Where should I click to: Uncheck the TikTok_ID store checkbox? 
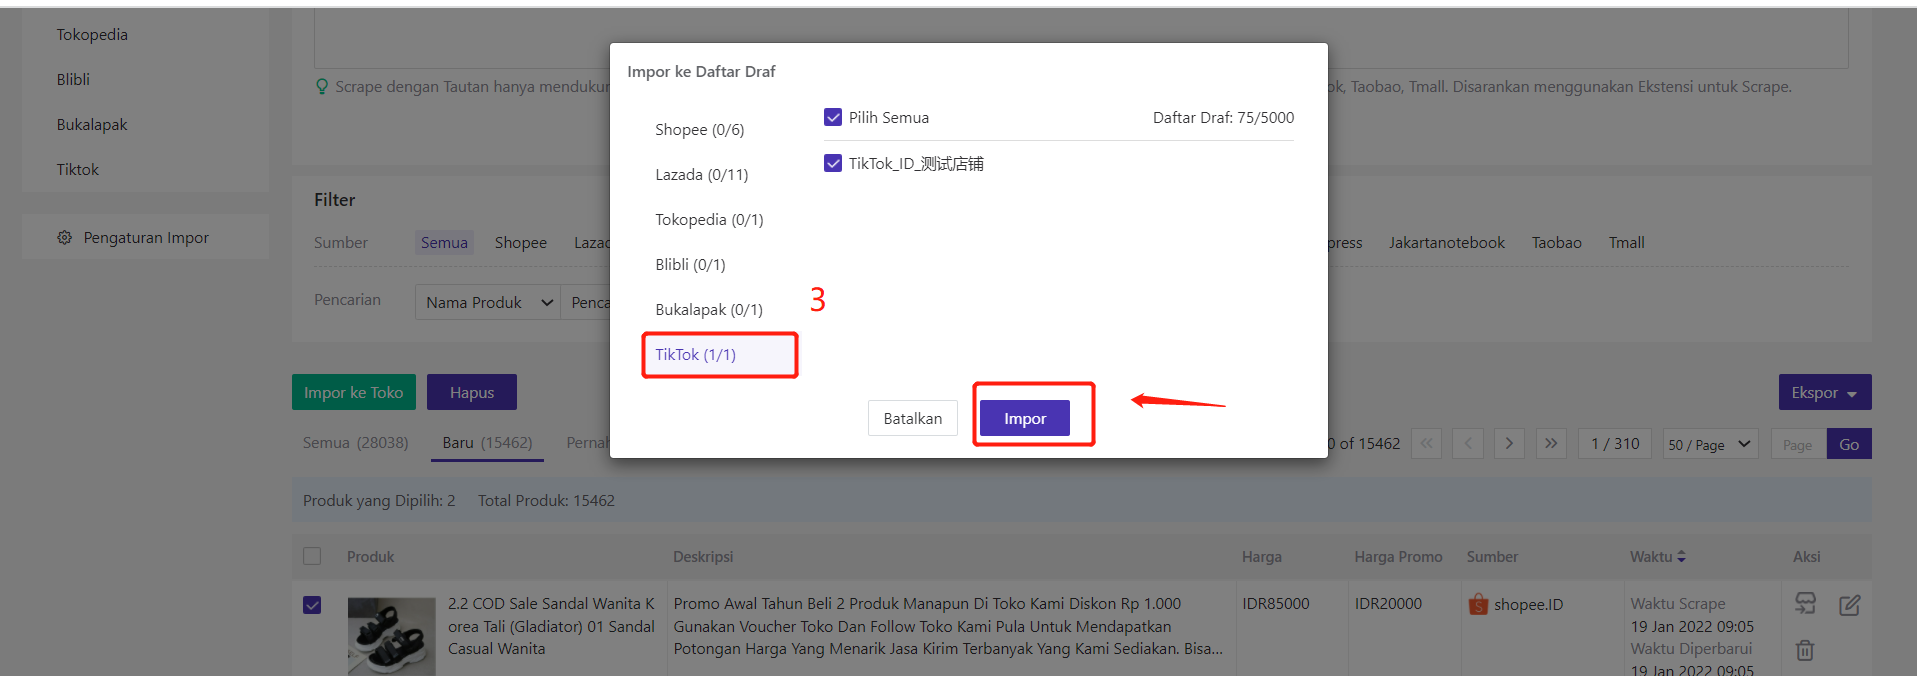coord(833,164)
